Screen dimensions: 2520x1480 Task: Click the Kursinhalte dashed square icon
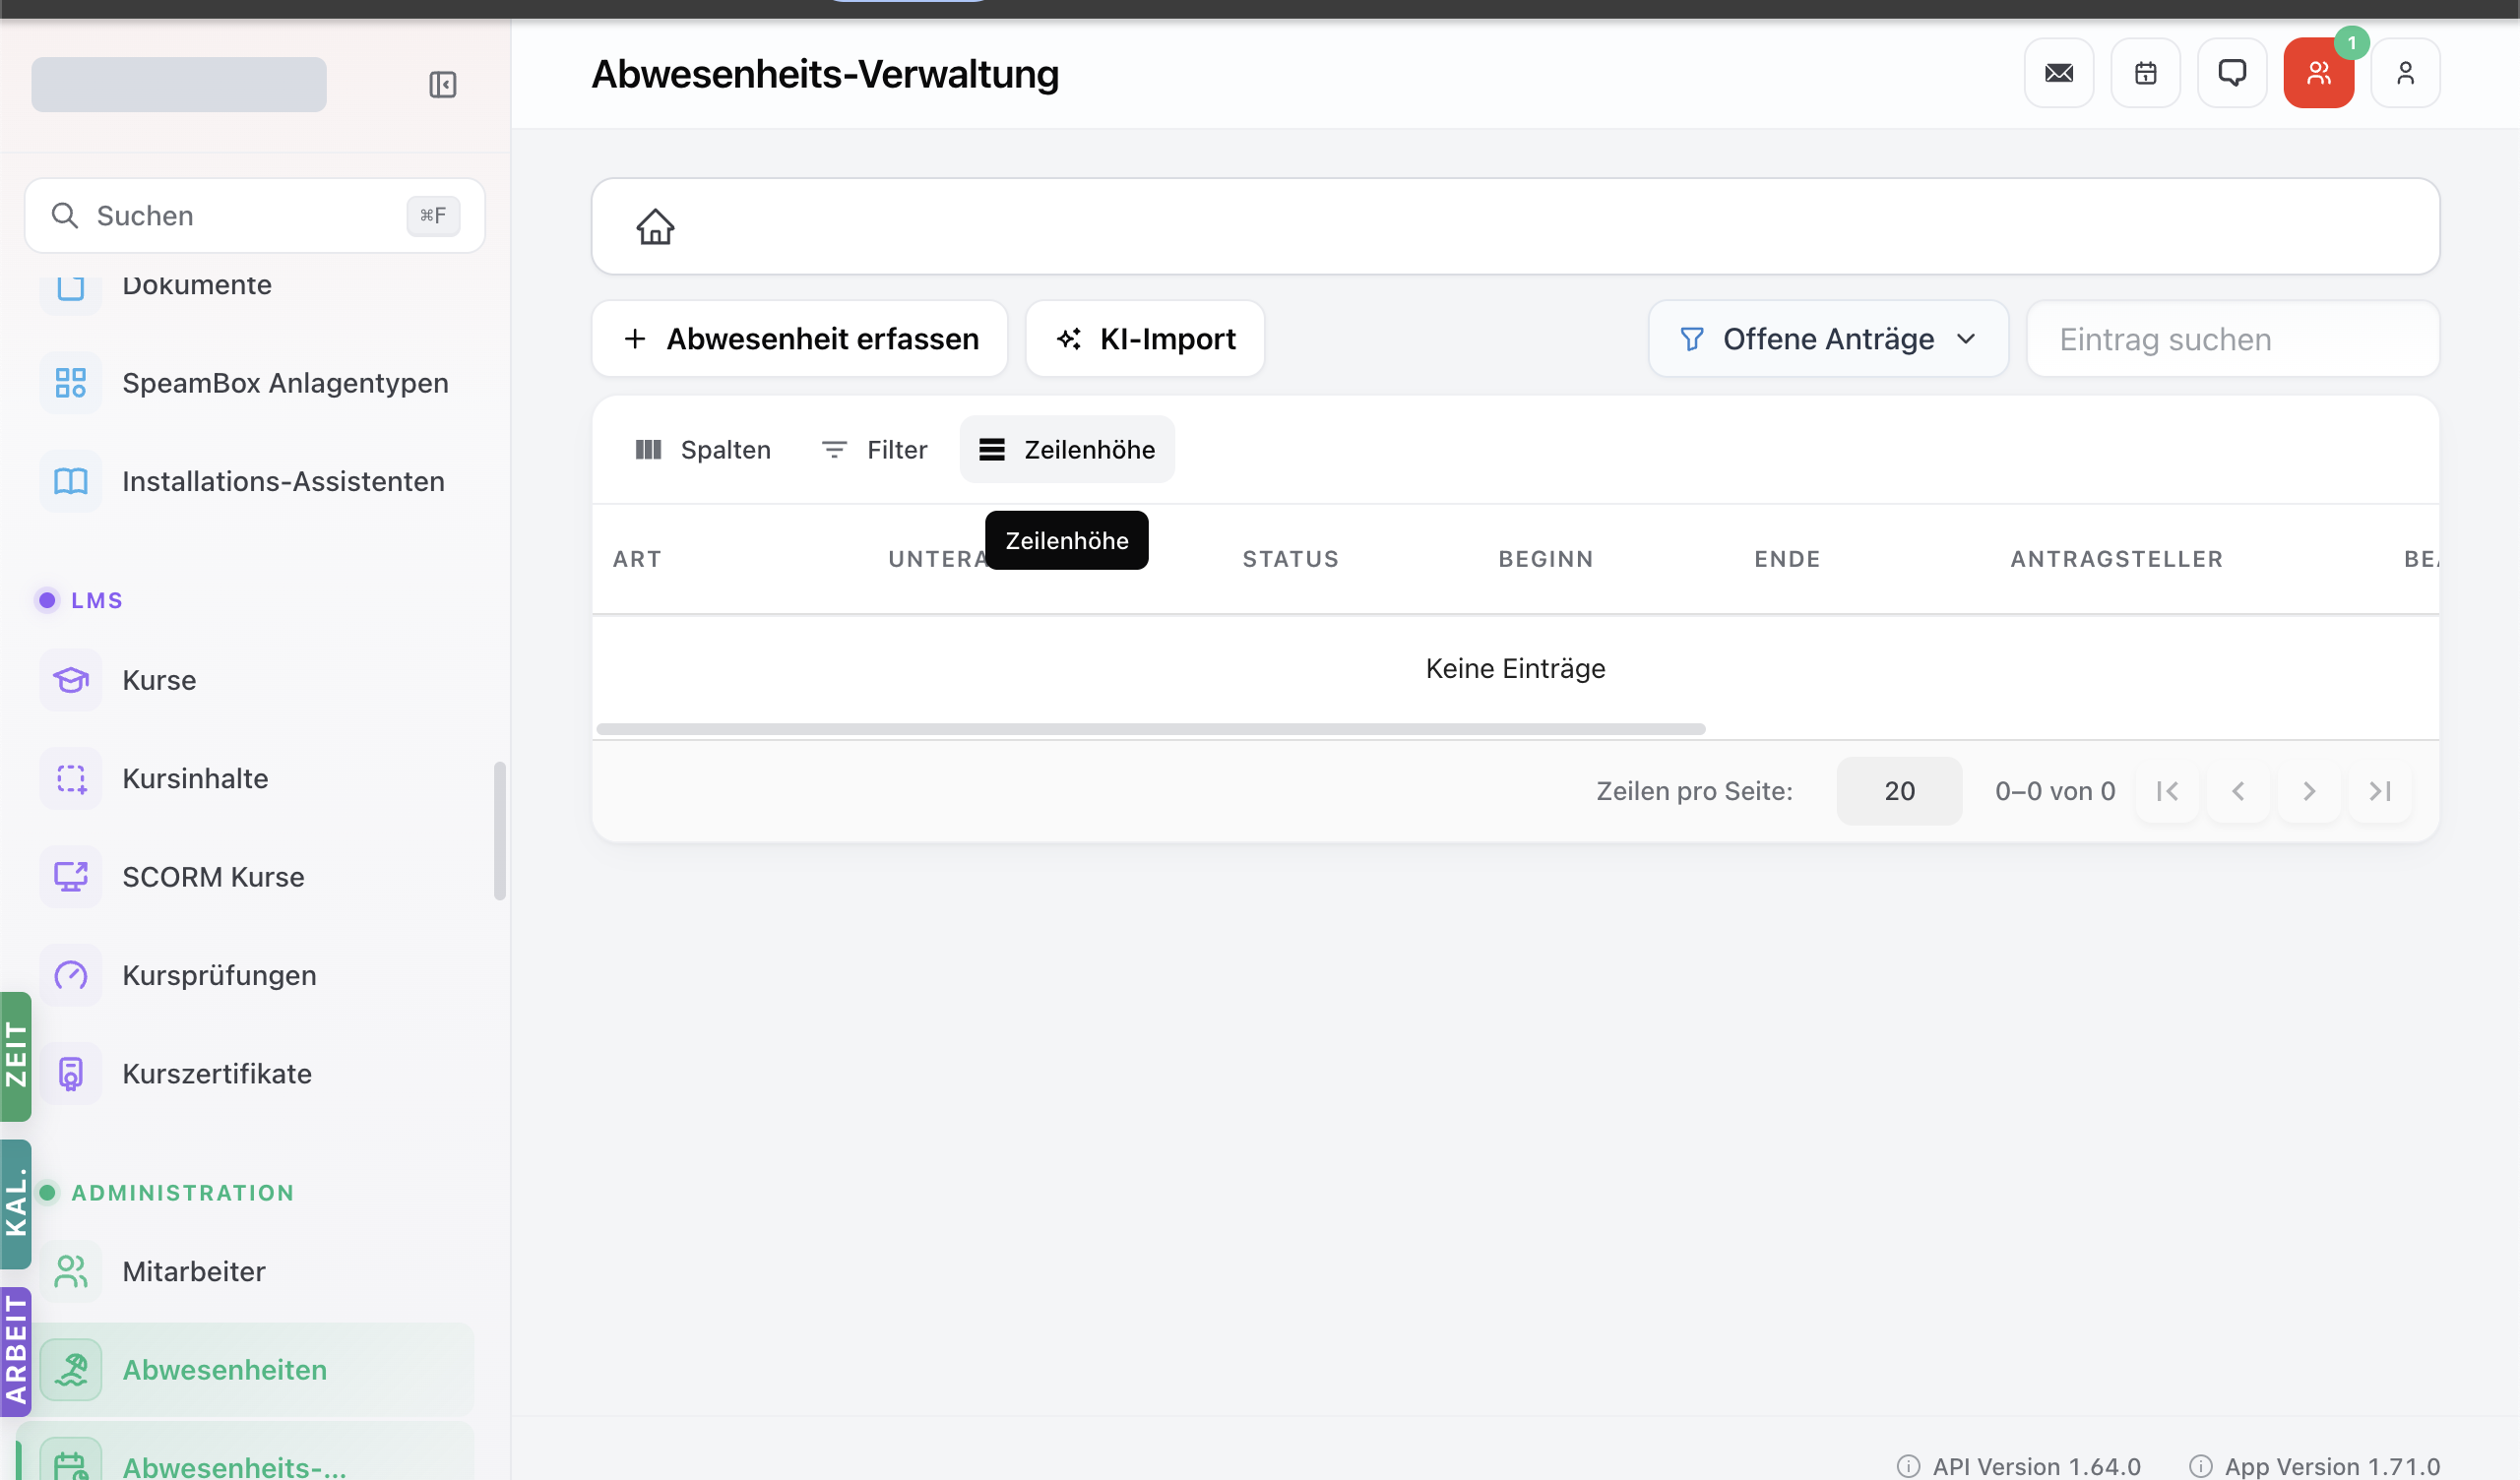tap(71, 778)
